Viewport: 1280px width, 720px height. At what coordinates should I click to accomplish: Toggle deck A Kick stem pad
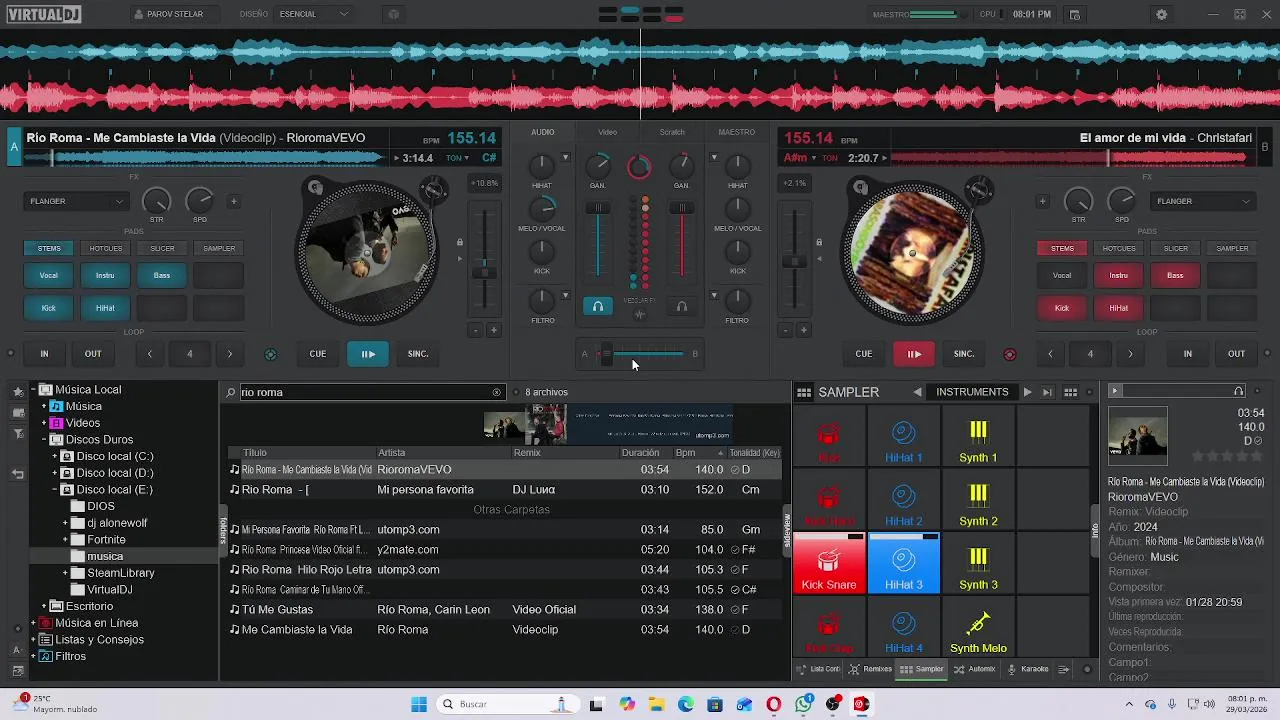49,308
